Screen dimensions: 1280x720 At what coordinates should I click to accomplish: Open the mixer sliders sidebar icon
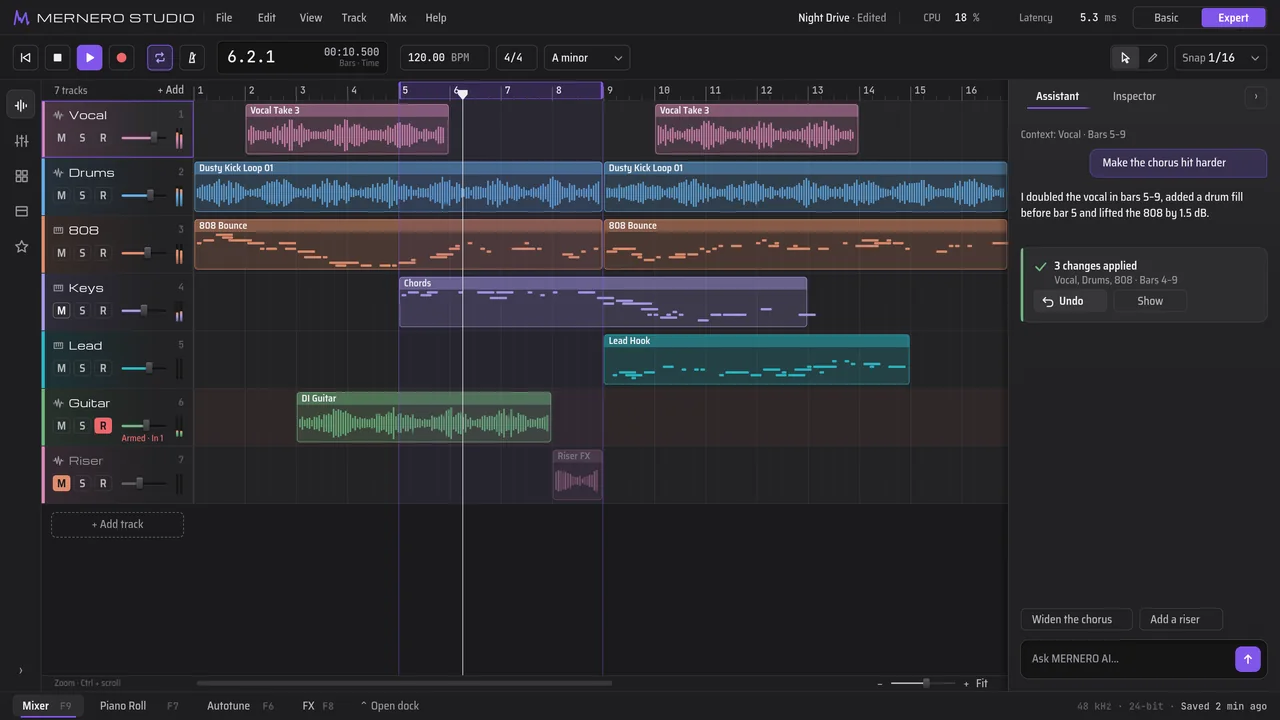(21, 141)
